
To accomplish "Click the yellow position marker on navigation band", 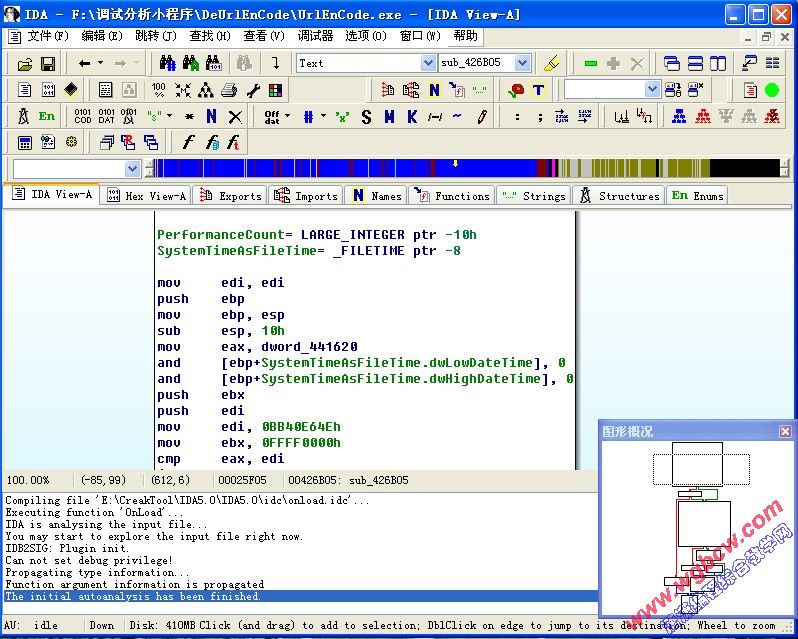I will pos(455,163).
